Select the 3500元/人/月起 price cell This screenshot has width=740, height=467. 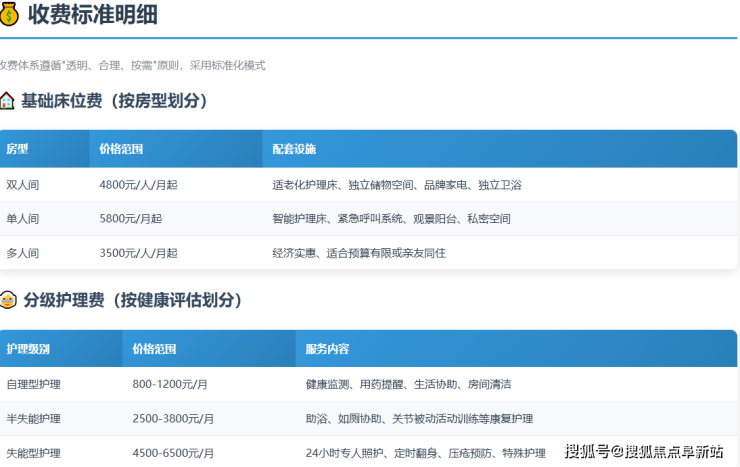[138, 253]
